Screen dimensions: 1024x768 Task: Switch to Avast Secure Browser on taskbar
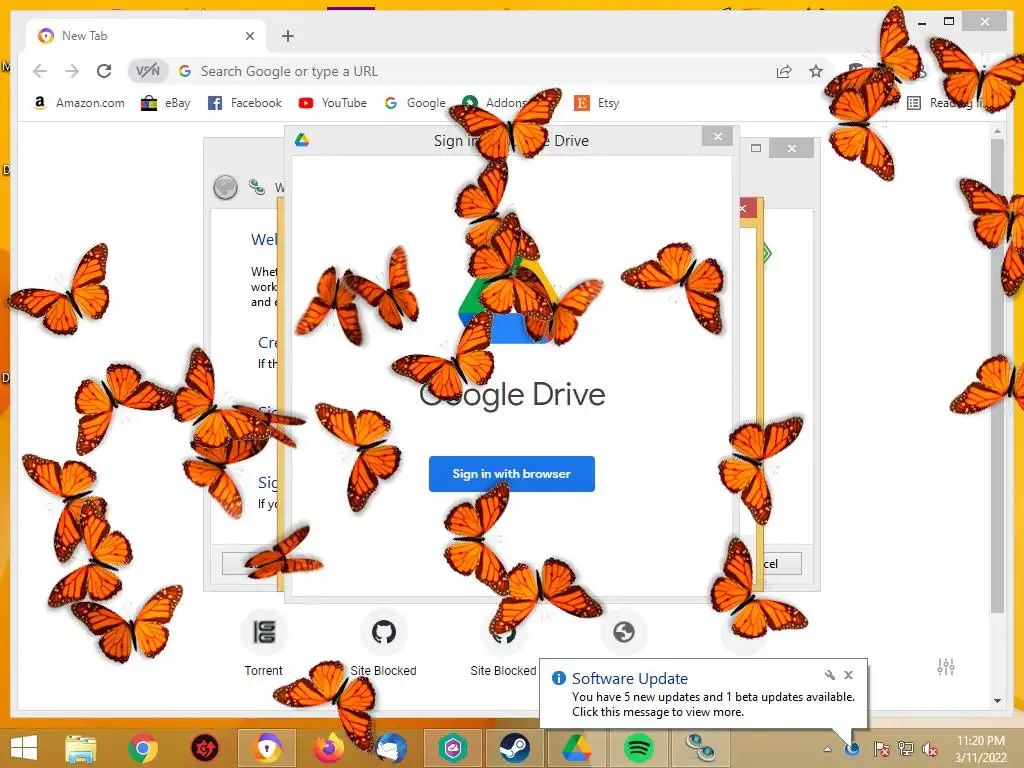pyautogui.click(x=267, y=748)
